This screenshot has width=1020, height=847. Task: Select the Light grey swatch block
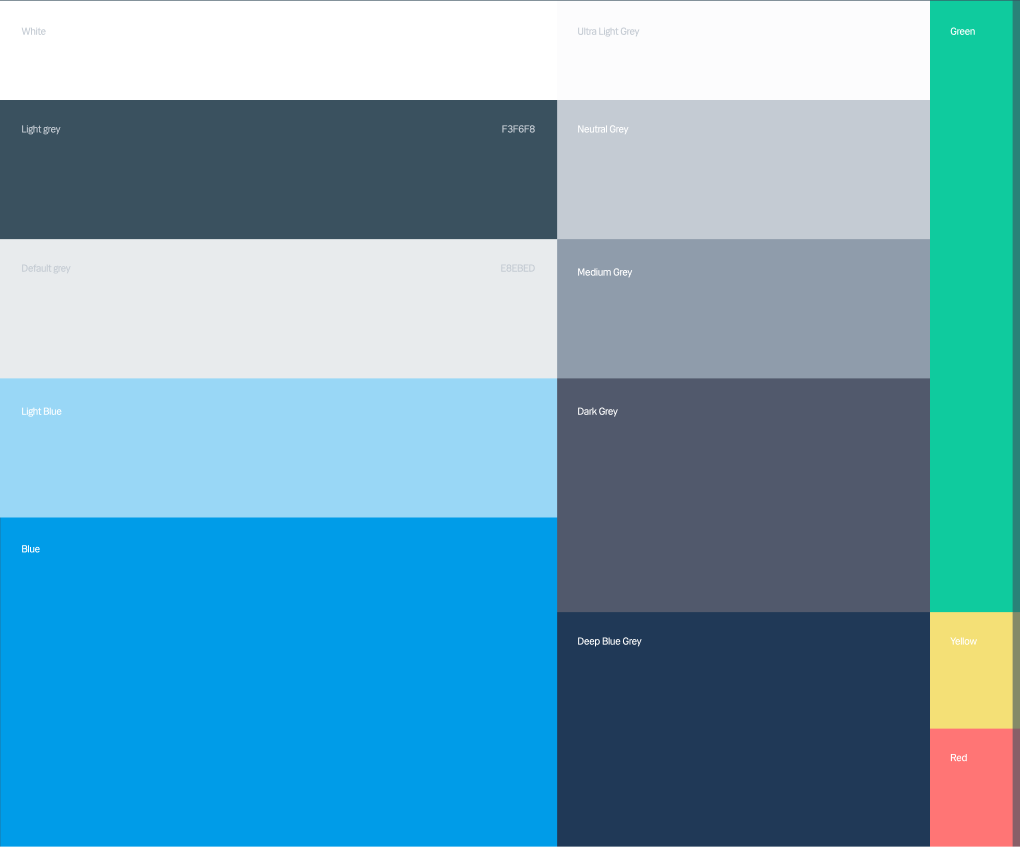(x=278, y=169)
